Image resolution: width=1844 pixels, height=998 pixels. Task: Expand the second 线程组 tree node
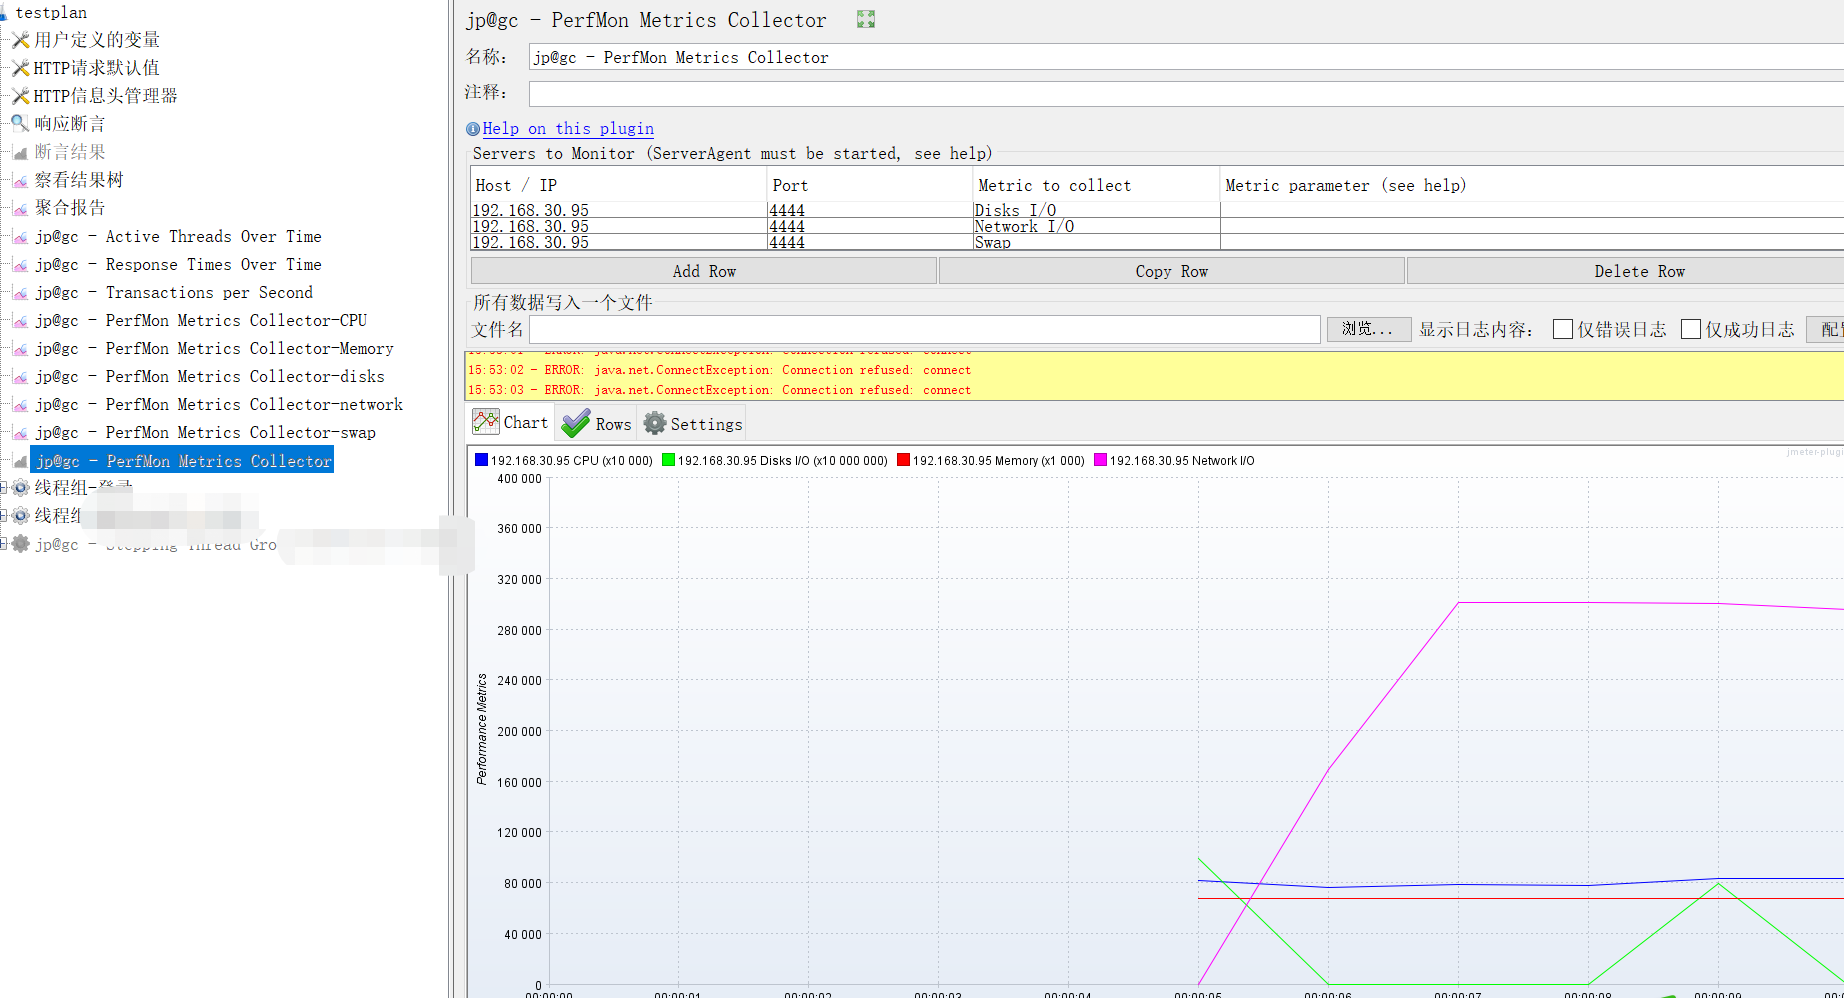pos(4,516)
